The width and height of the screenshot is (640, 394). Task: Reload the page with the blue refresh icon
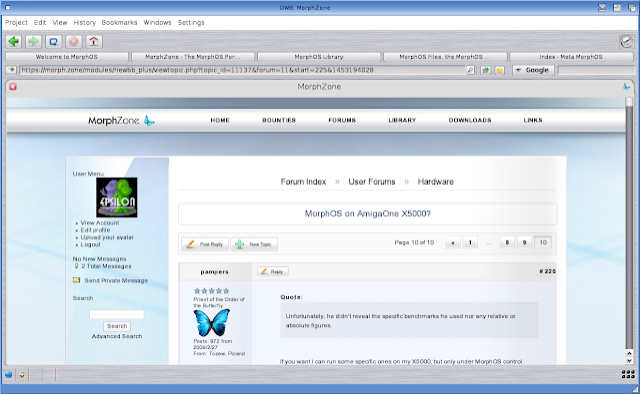53,42
